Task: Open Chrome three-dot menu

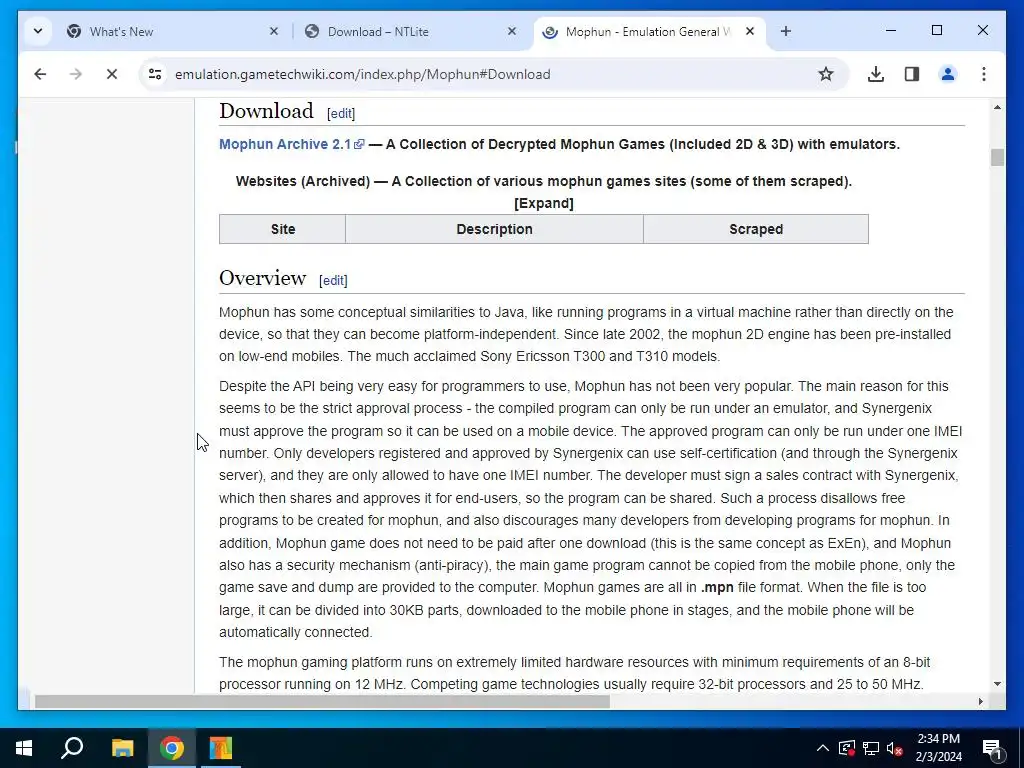Action: coord(984,74)
